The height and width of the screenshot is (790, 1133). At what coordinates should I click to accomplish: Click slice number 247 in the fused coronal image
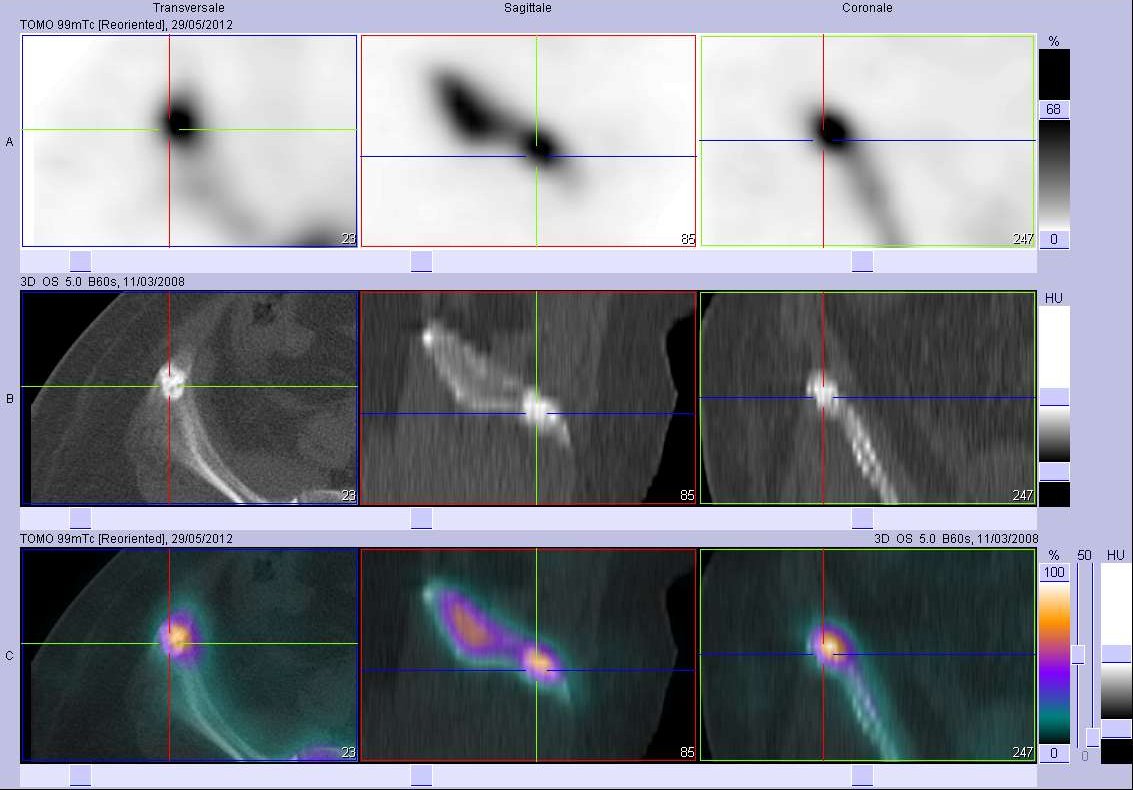[1022, 752]
